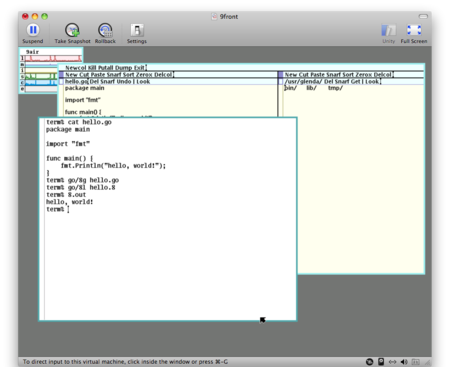Image resolution: width=450 pixels, height=367 pixels.
Task: Enter Full Screen mode
Action: (x=414, y=34)
